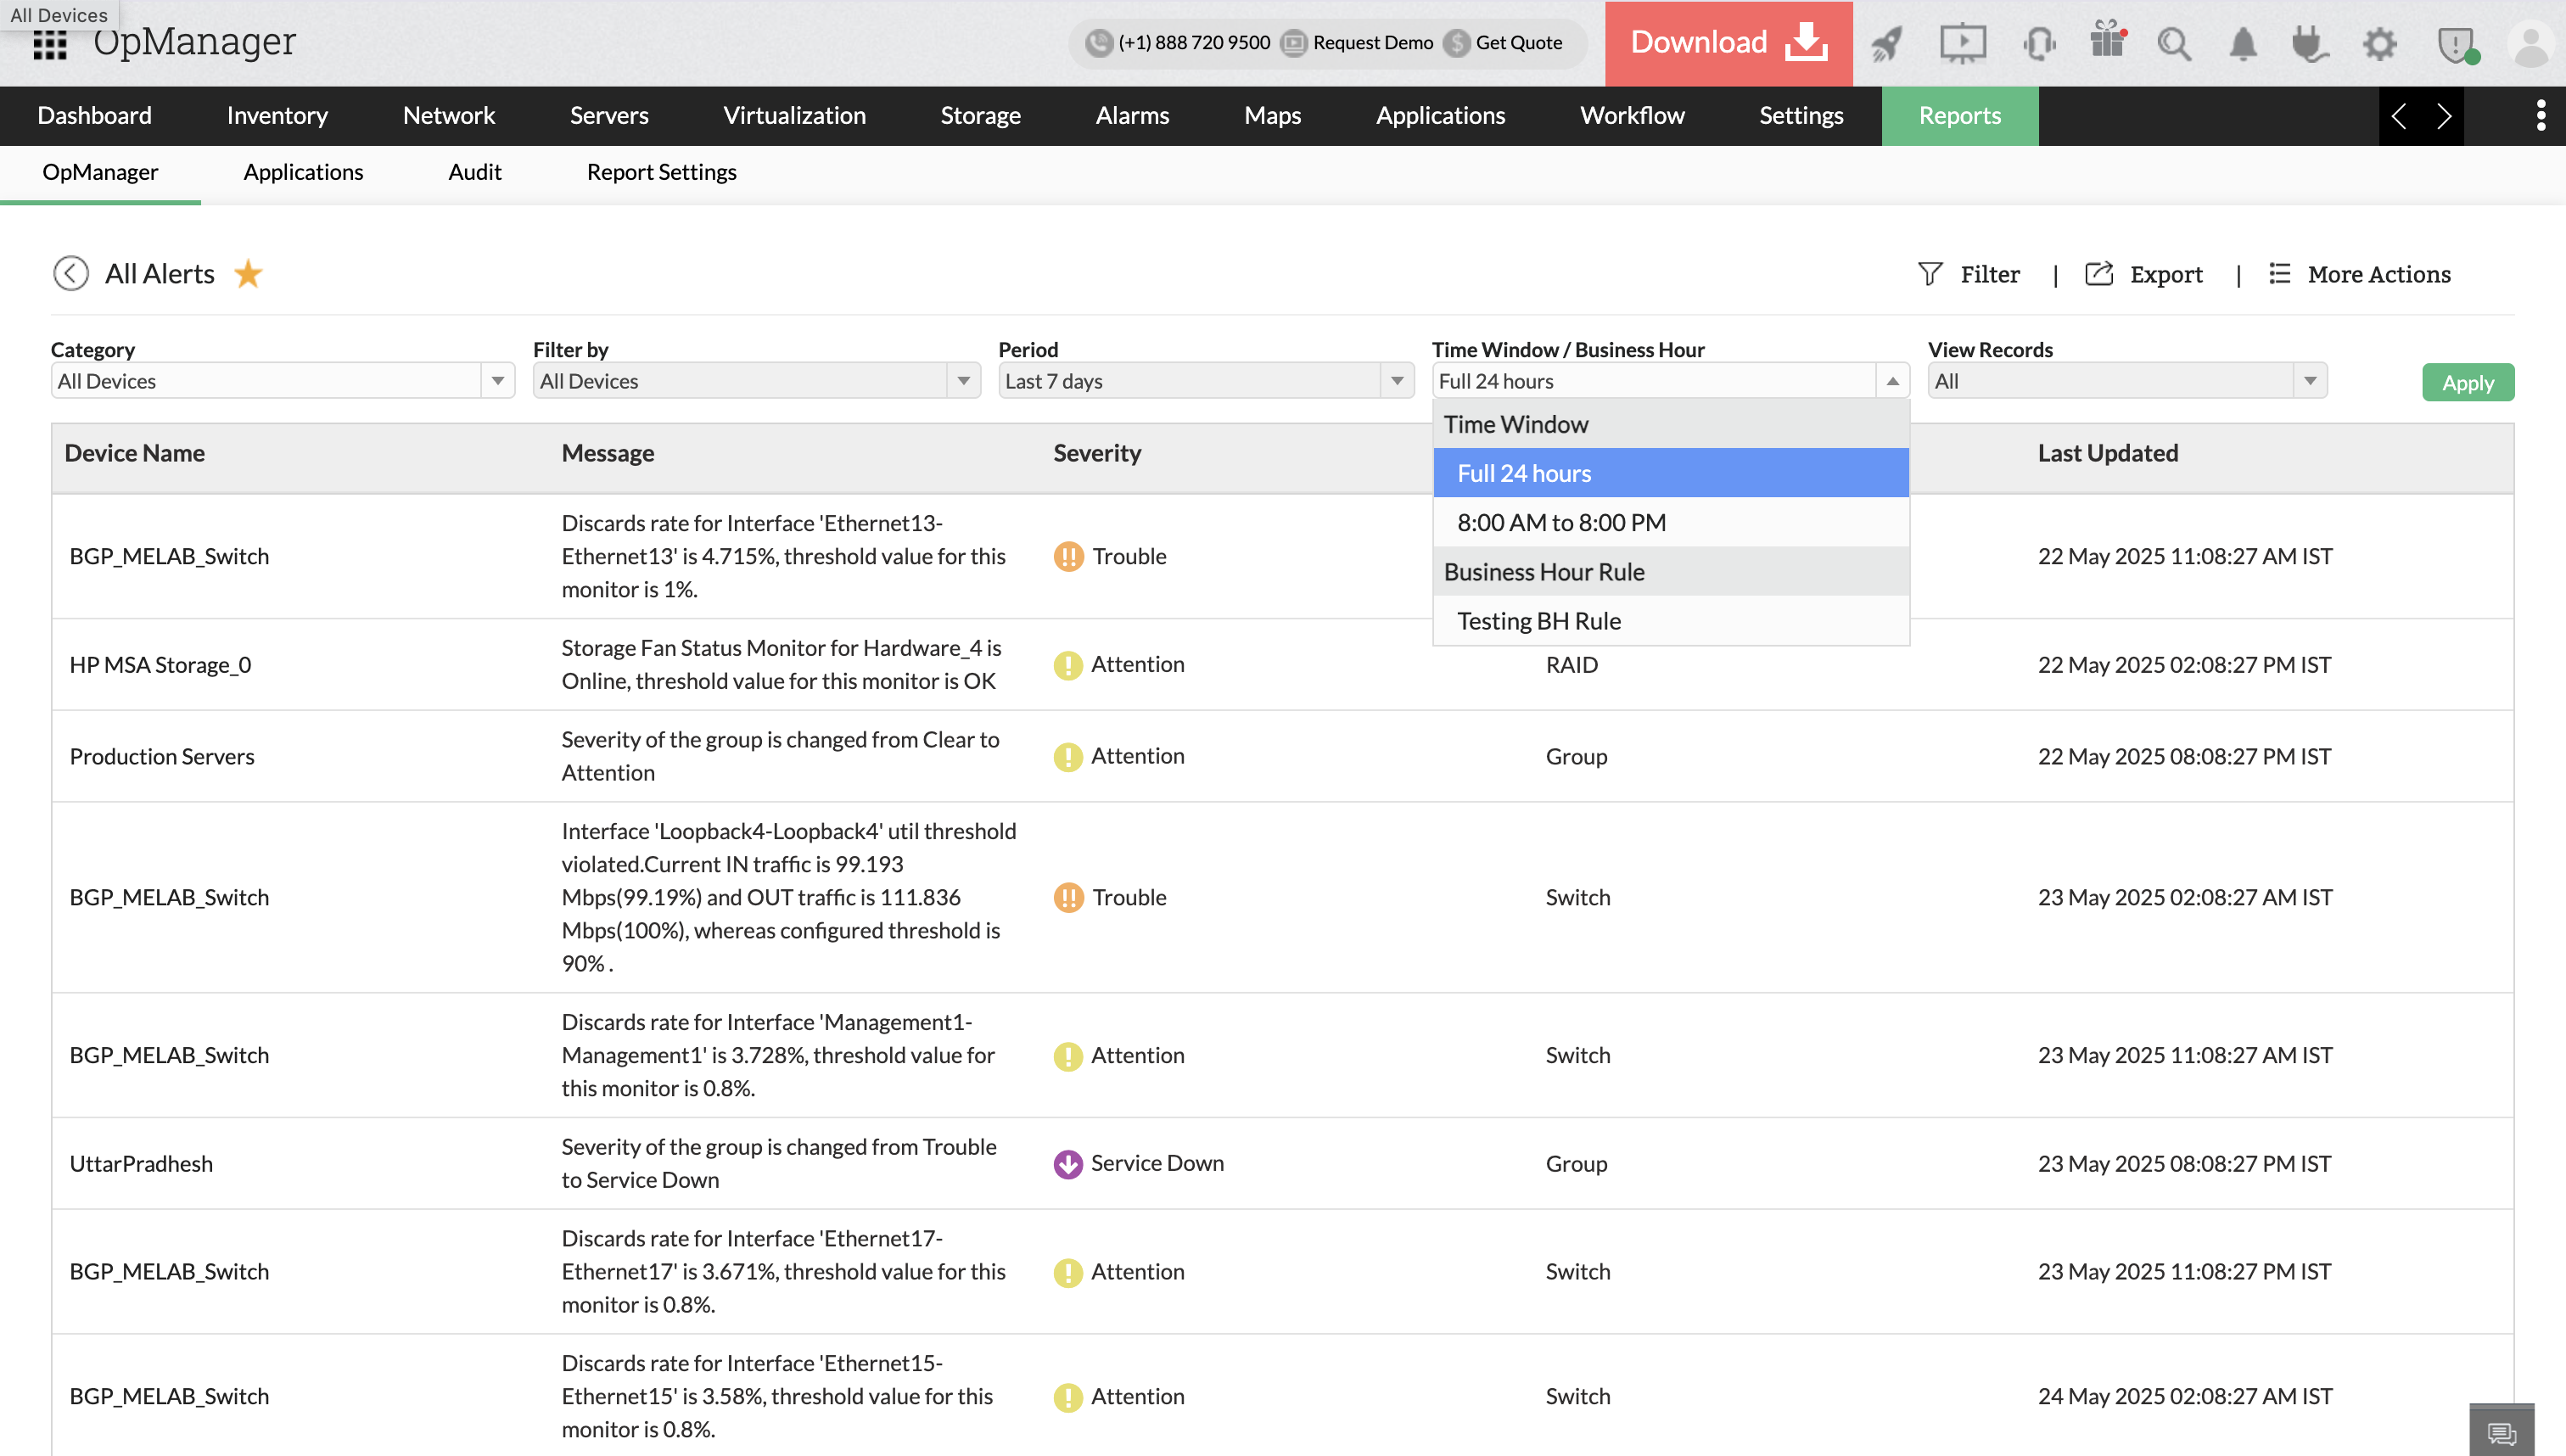Open the presentation video icon
The image size is (2566, 1456).
[1962, 43]
